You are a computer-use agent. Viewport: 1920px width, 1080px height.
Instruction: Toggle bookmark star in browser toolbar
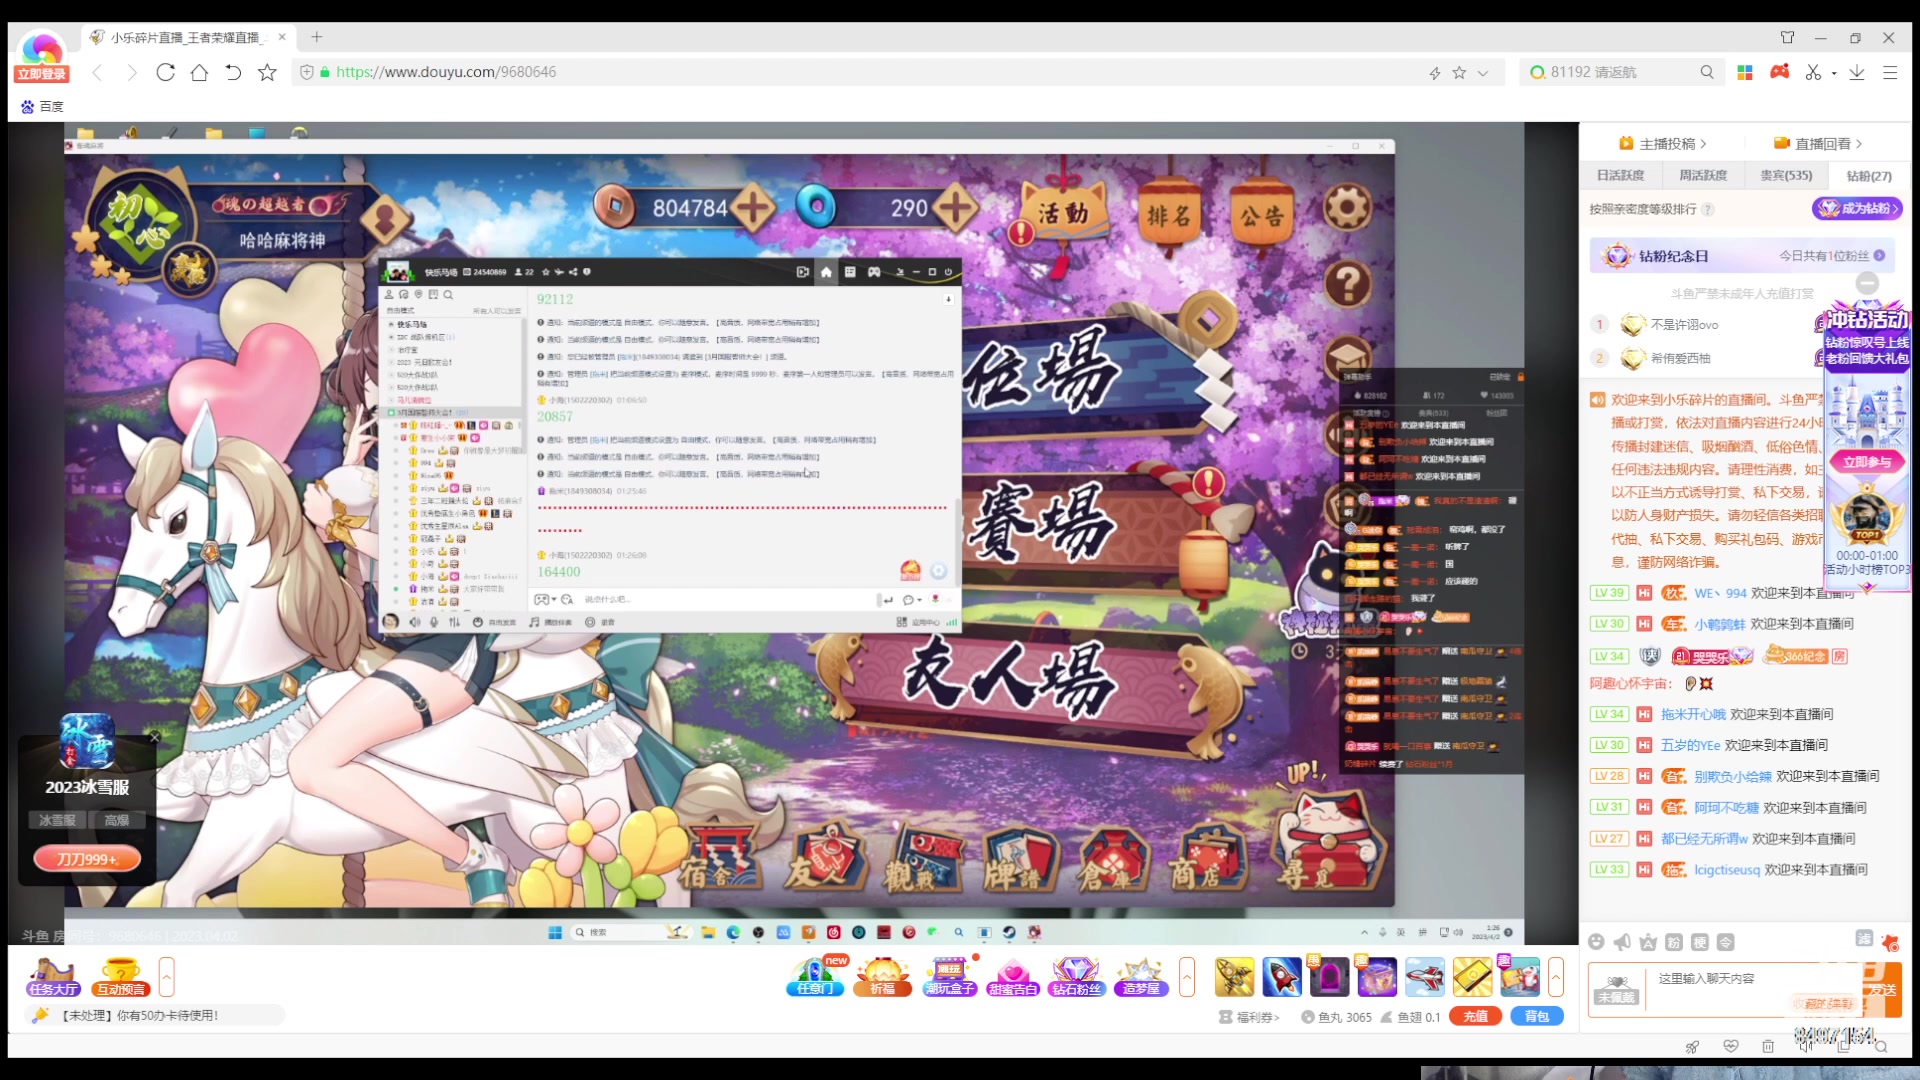pyautogui.click(x=267, y=72)
